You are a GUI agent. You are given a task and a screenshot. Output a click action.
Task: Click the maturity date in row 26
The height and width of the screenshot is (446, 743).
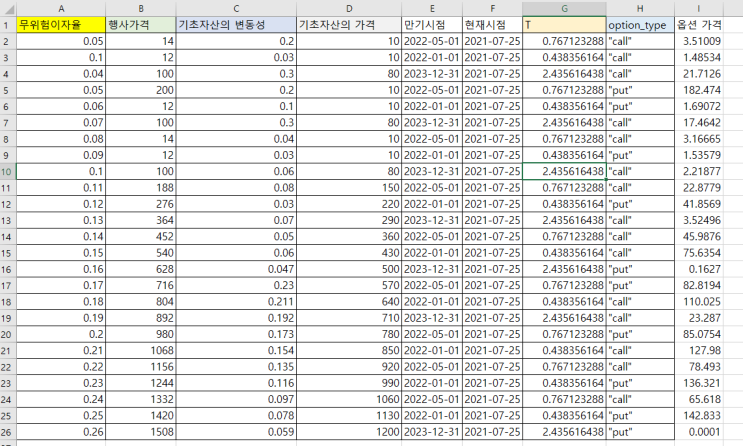coord(432,432)
